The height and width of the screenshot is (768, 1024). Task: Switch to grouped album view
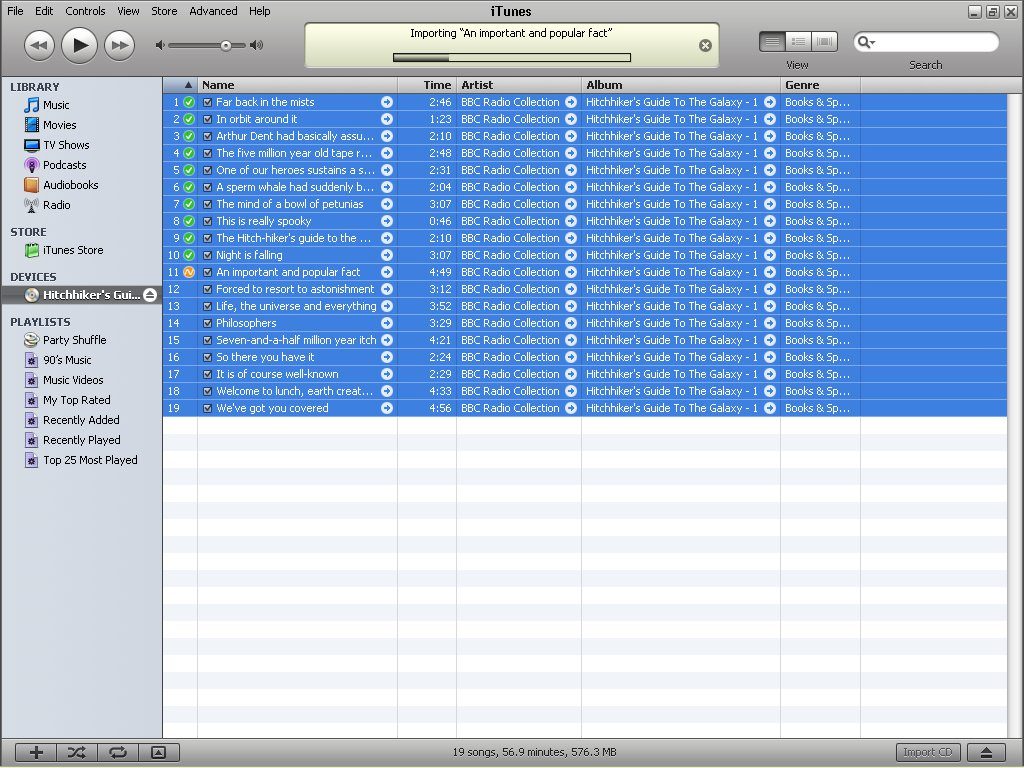tap(798, 42)
